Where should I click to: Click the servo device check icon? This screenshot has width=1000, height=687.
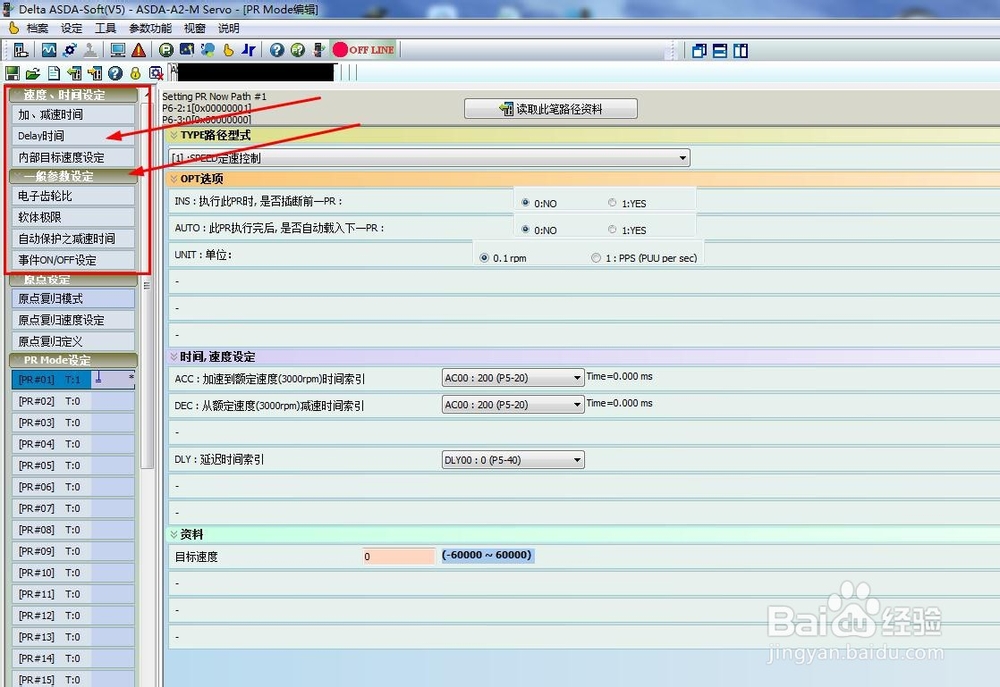[x=319, y=49]
